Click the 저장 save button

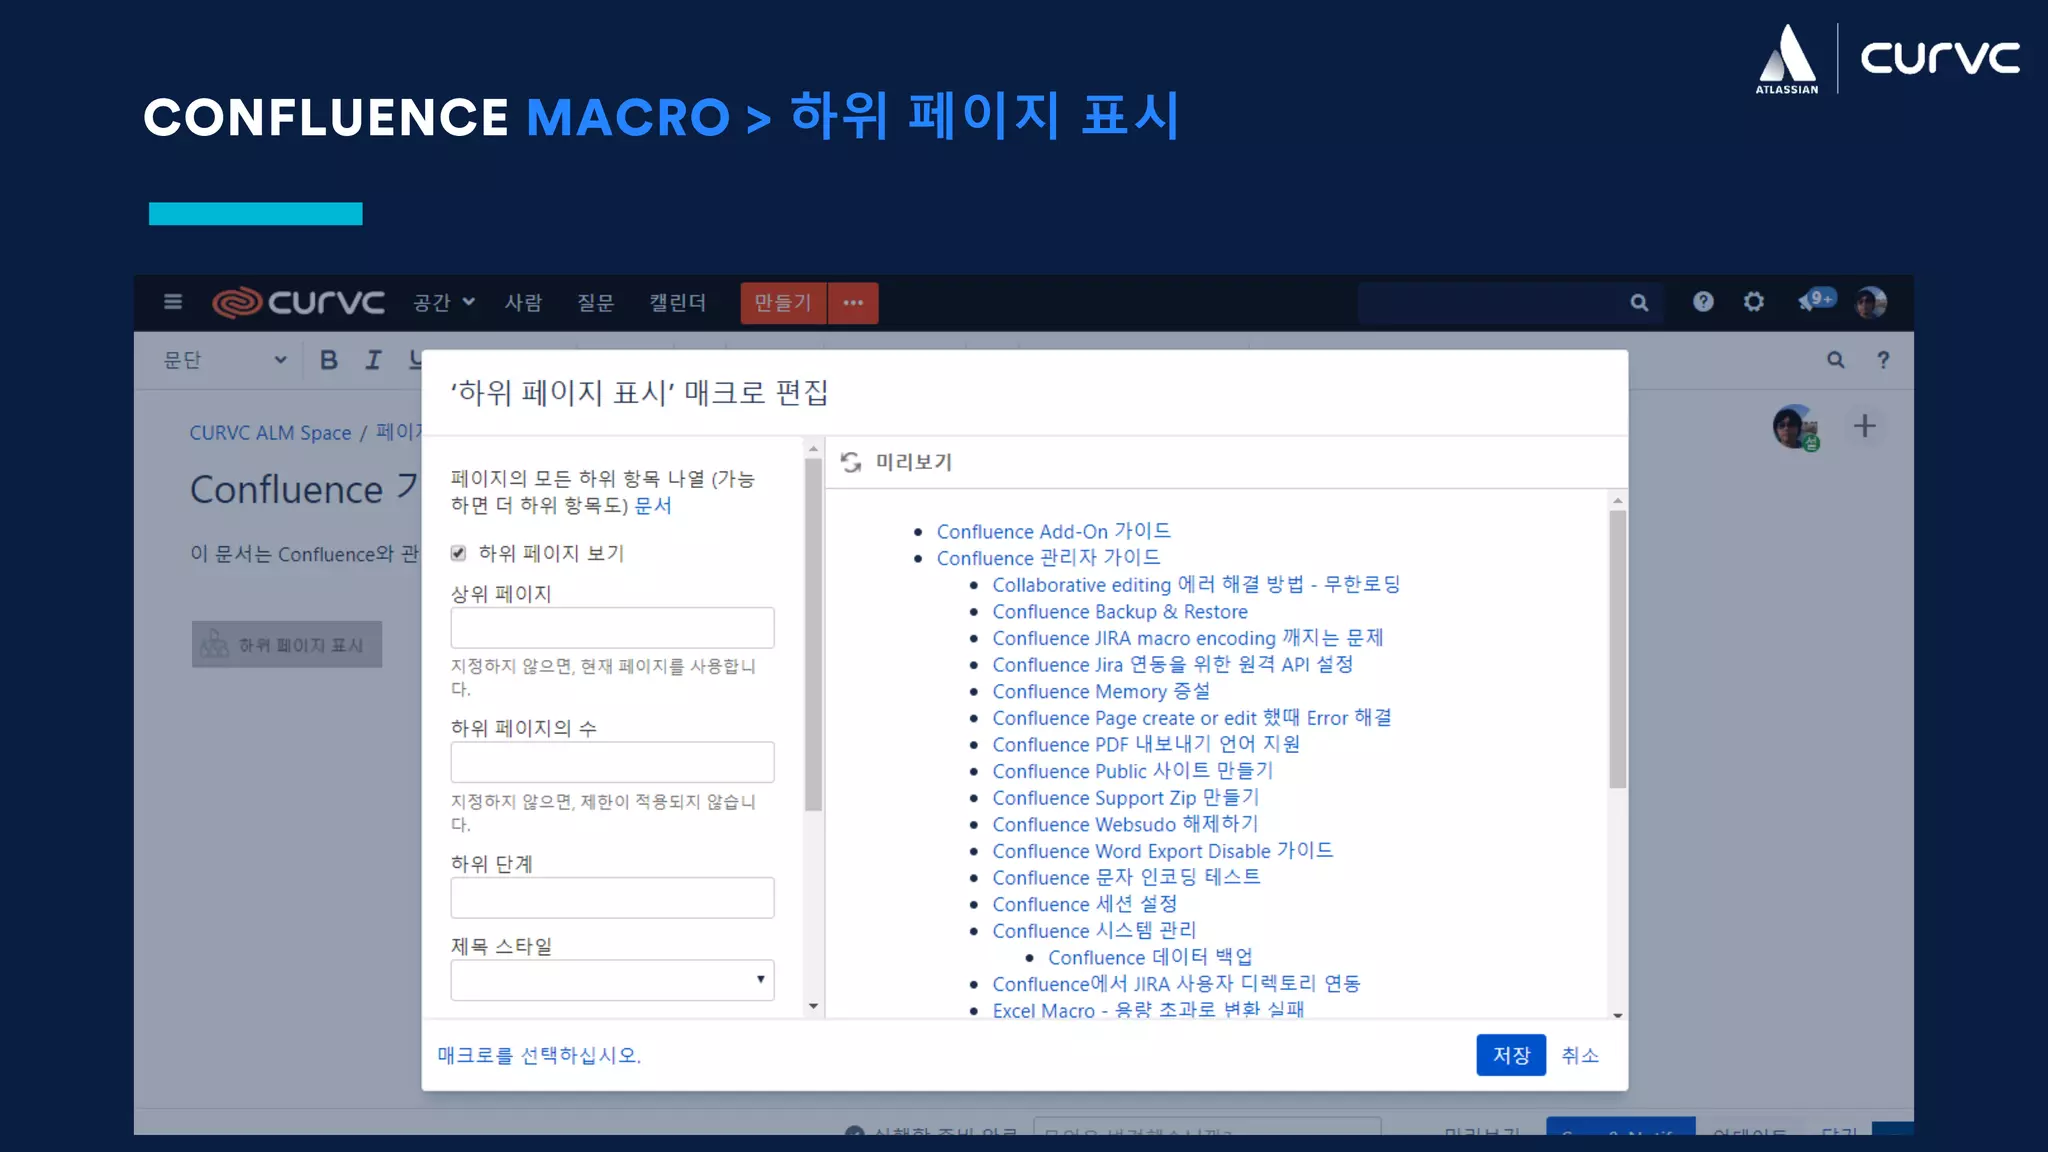tap(1511, 1055)
